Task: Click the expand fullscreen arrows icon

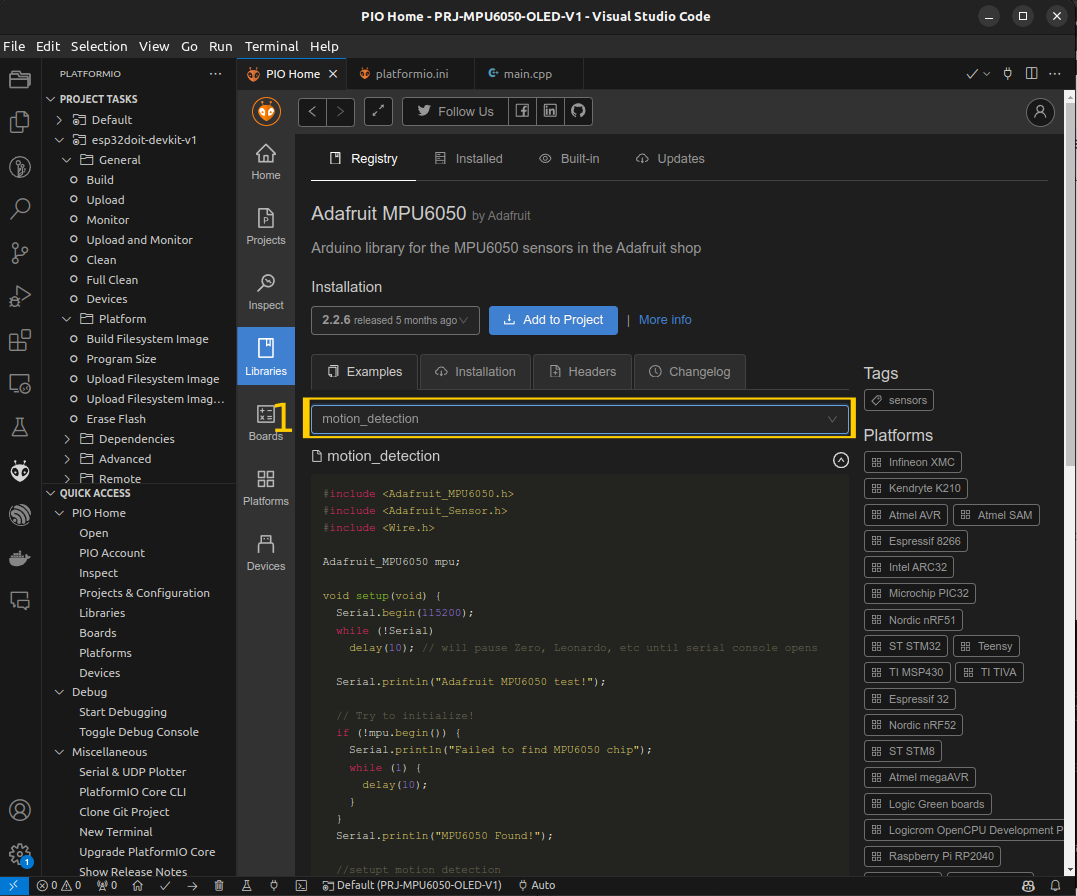Action: [378, 111]
